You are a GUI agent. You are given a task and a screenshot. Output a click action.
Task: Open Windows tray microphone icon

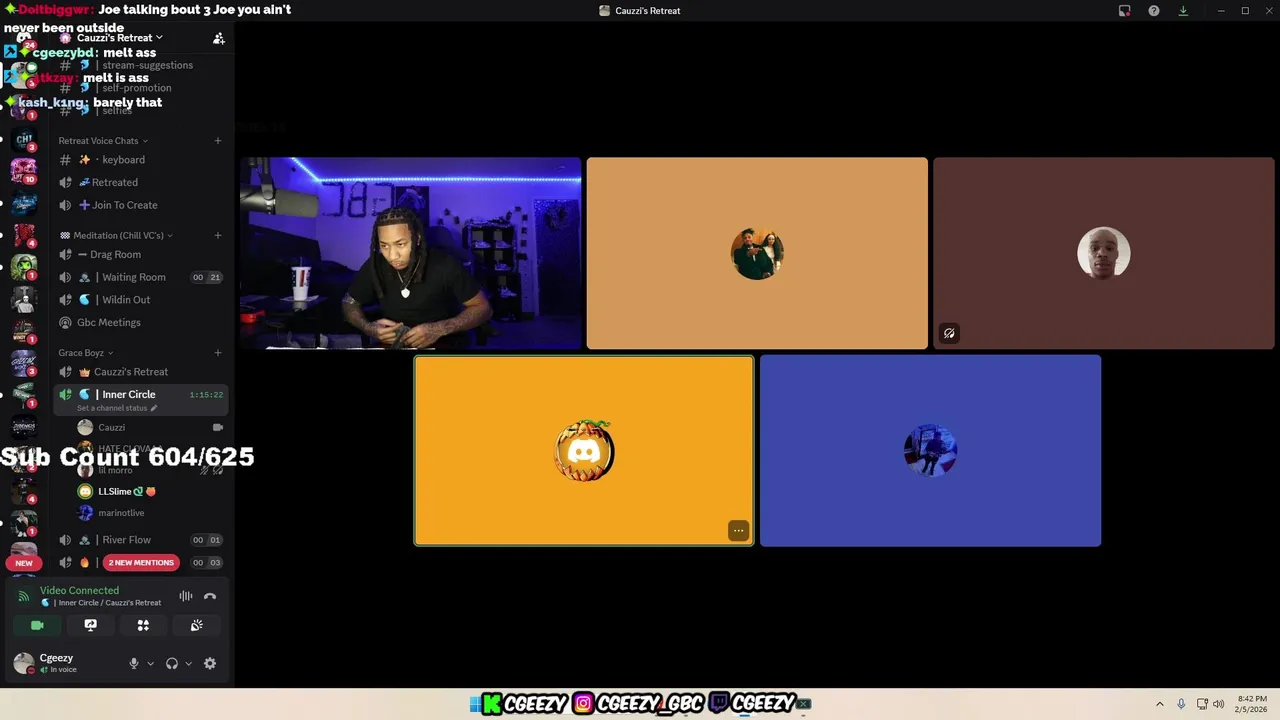tap(1181, 704)
